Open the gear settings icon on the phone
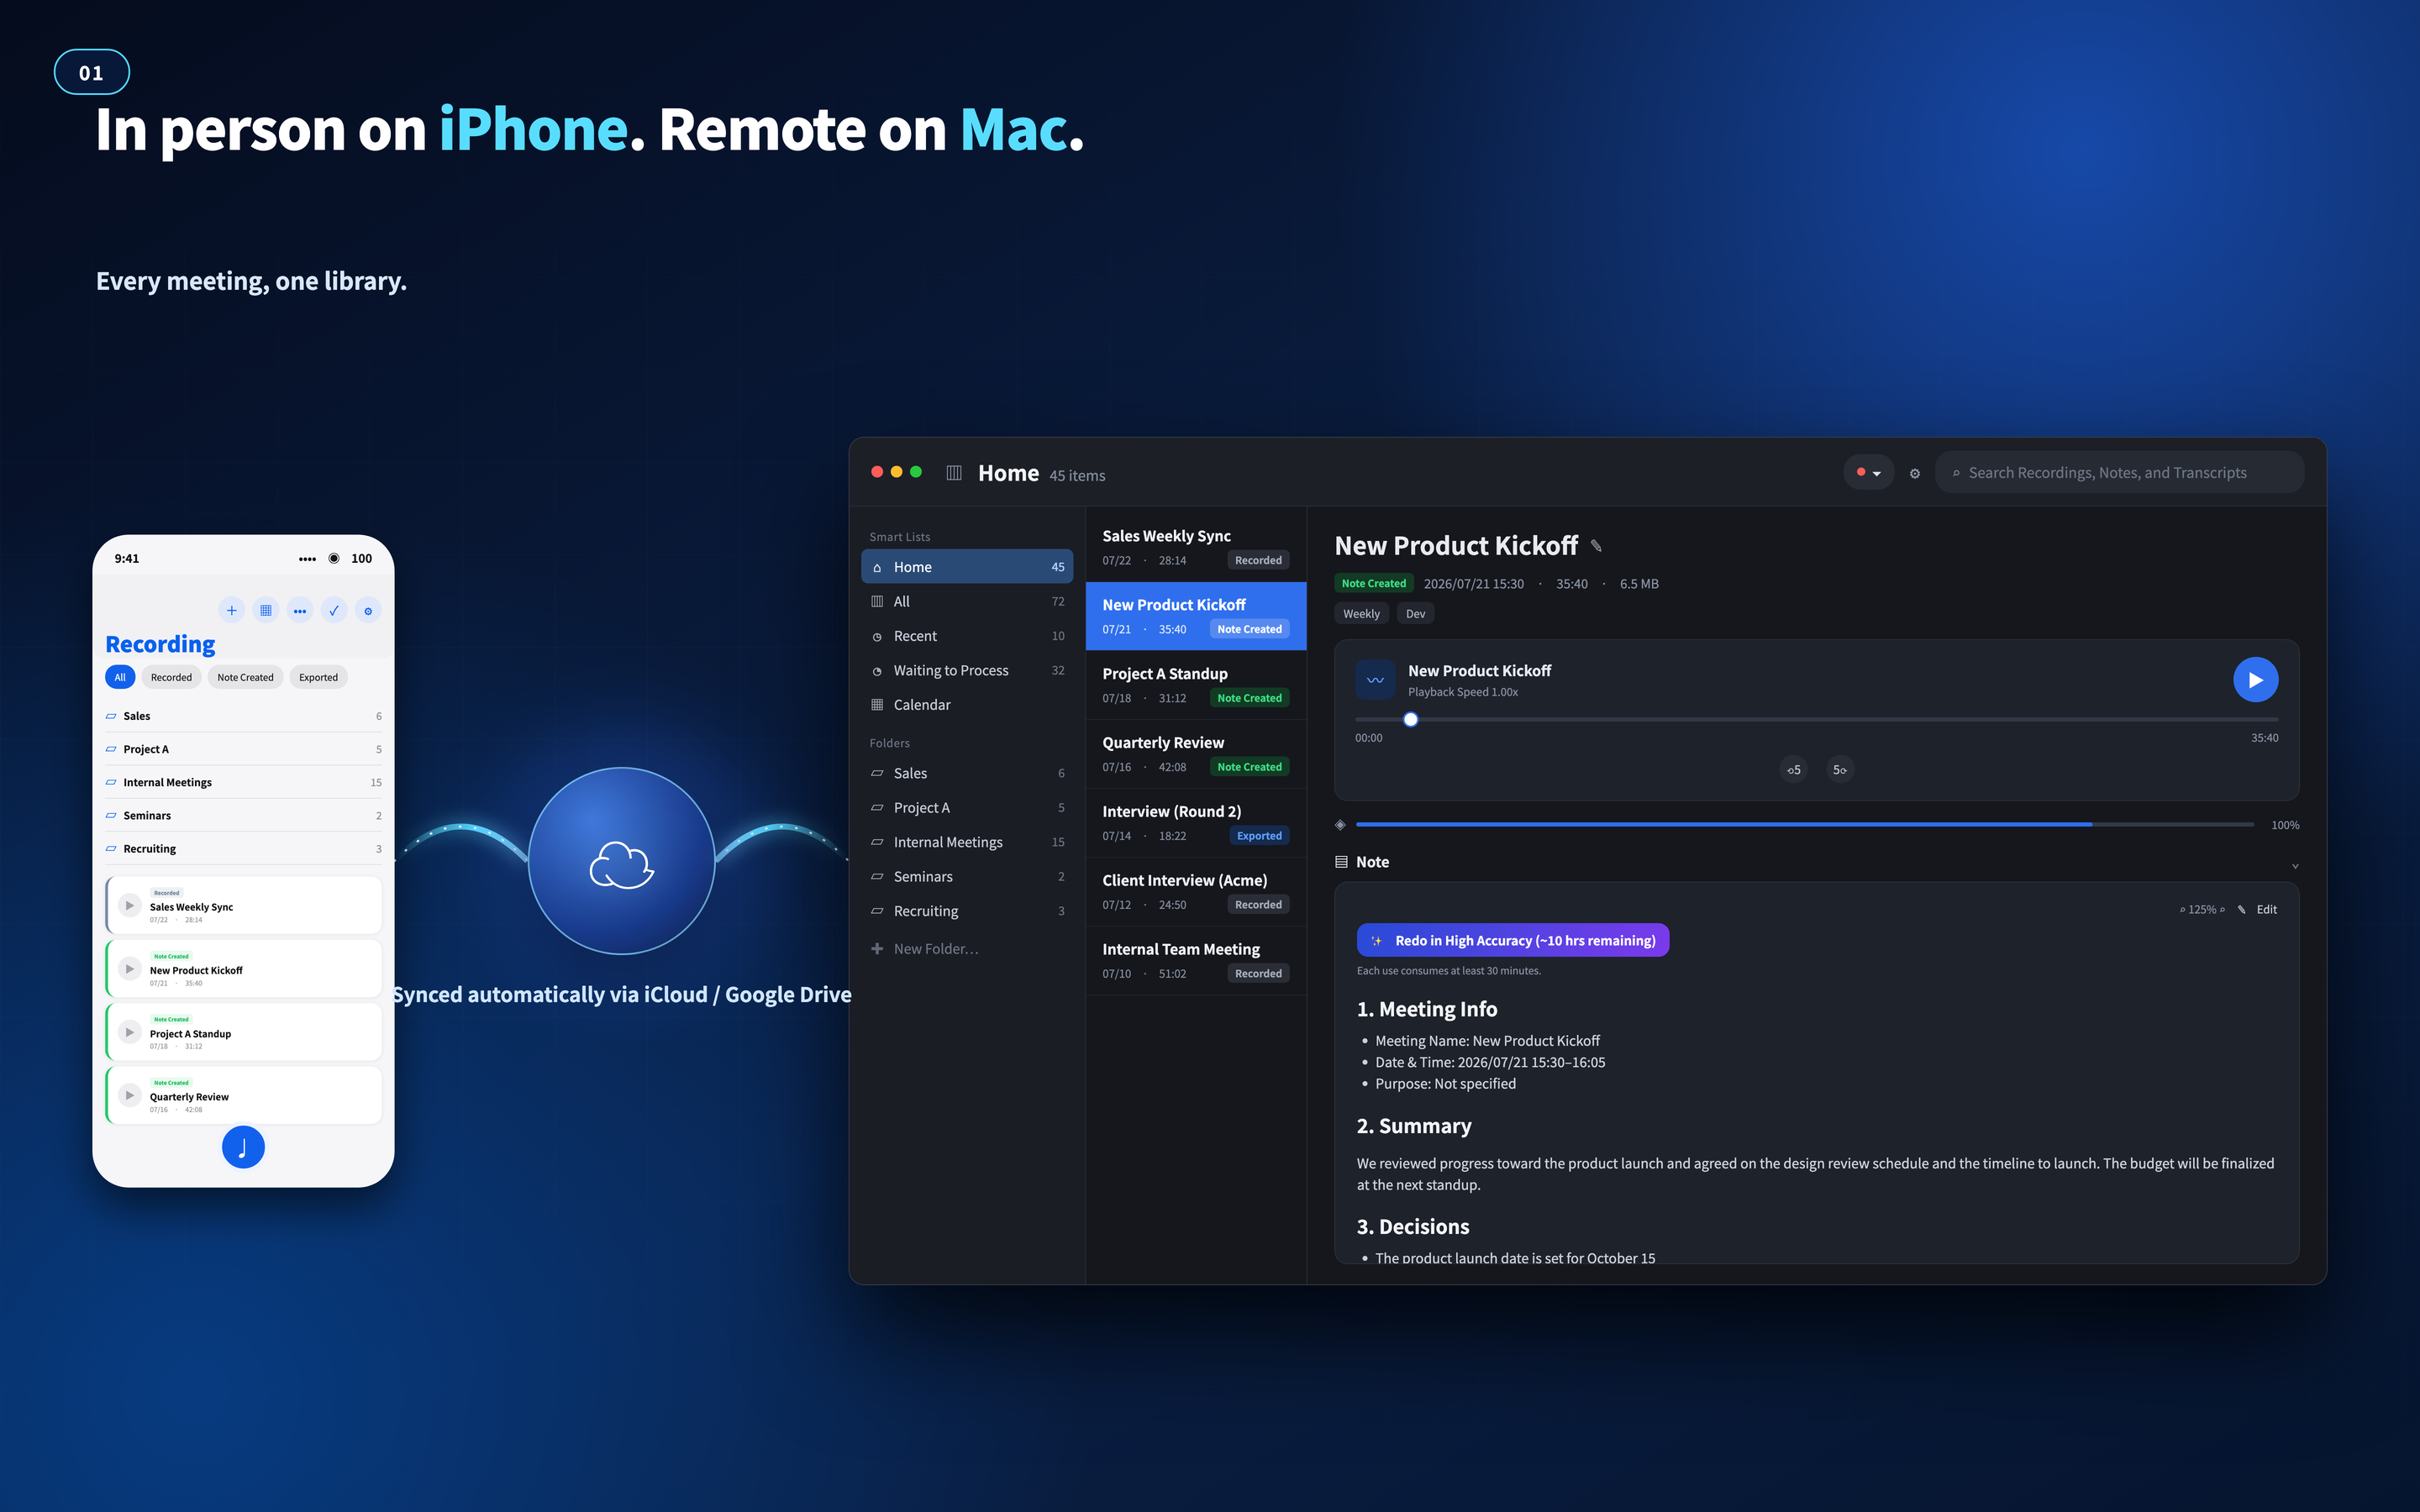The height and width of the screenshot is (1512, 2420). (368, 610)
